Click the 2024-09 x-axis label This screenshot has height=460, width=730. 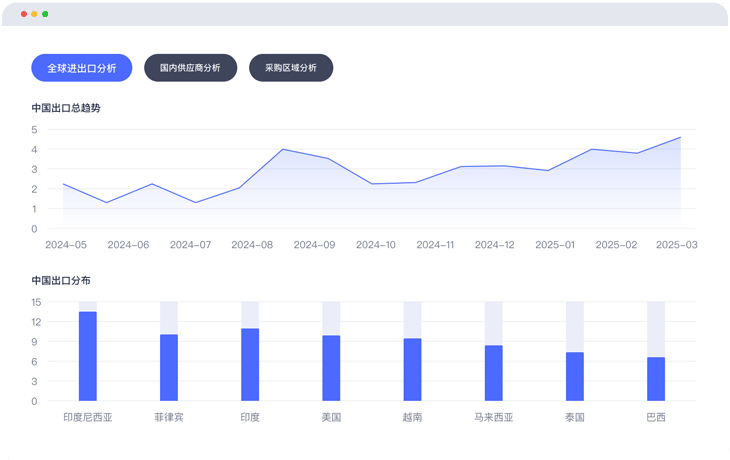click(313, 245)
